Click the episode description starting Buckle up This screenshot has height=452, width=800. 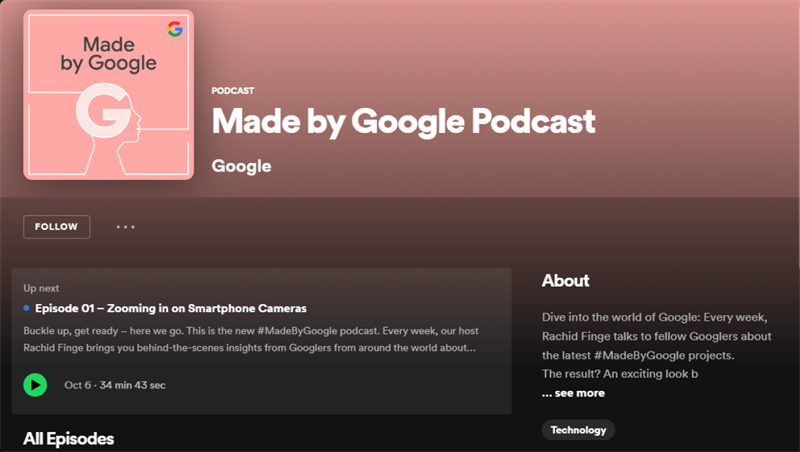(251, 339)
